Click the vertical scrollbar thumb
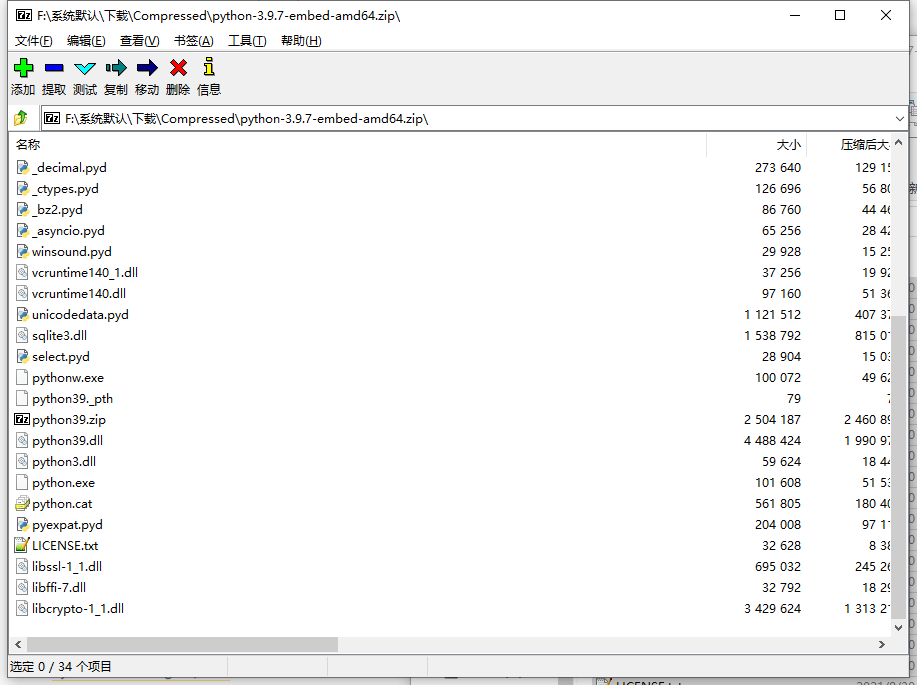Viewport: 917px width, 685px height. tap(899, 469)
